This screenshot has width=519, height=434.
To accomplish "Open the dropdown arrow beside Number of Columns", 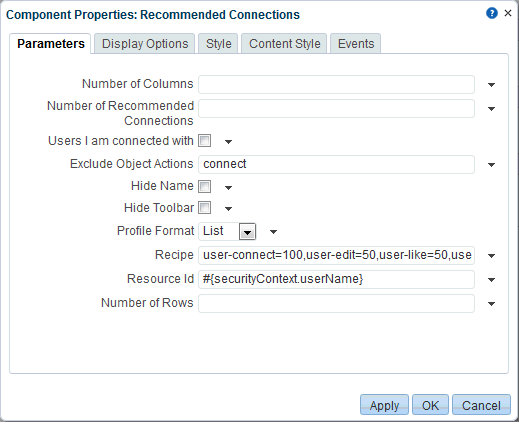I will 491,85.
